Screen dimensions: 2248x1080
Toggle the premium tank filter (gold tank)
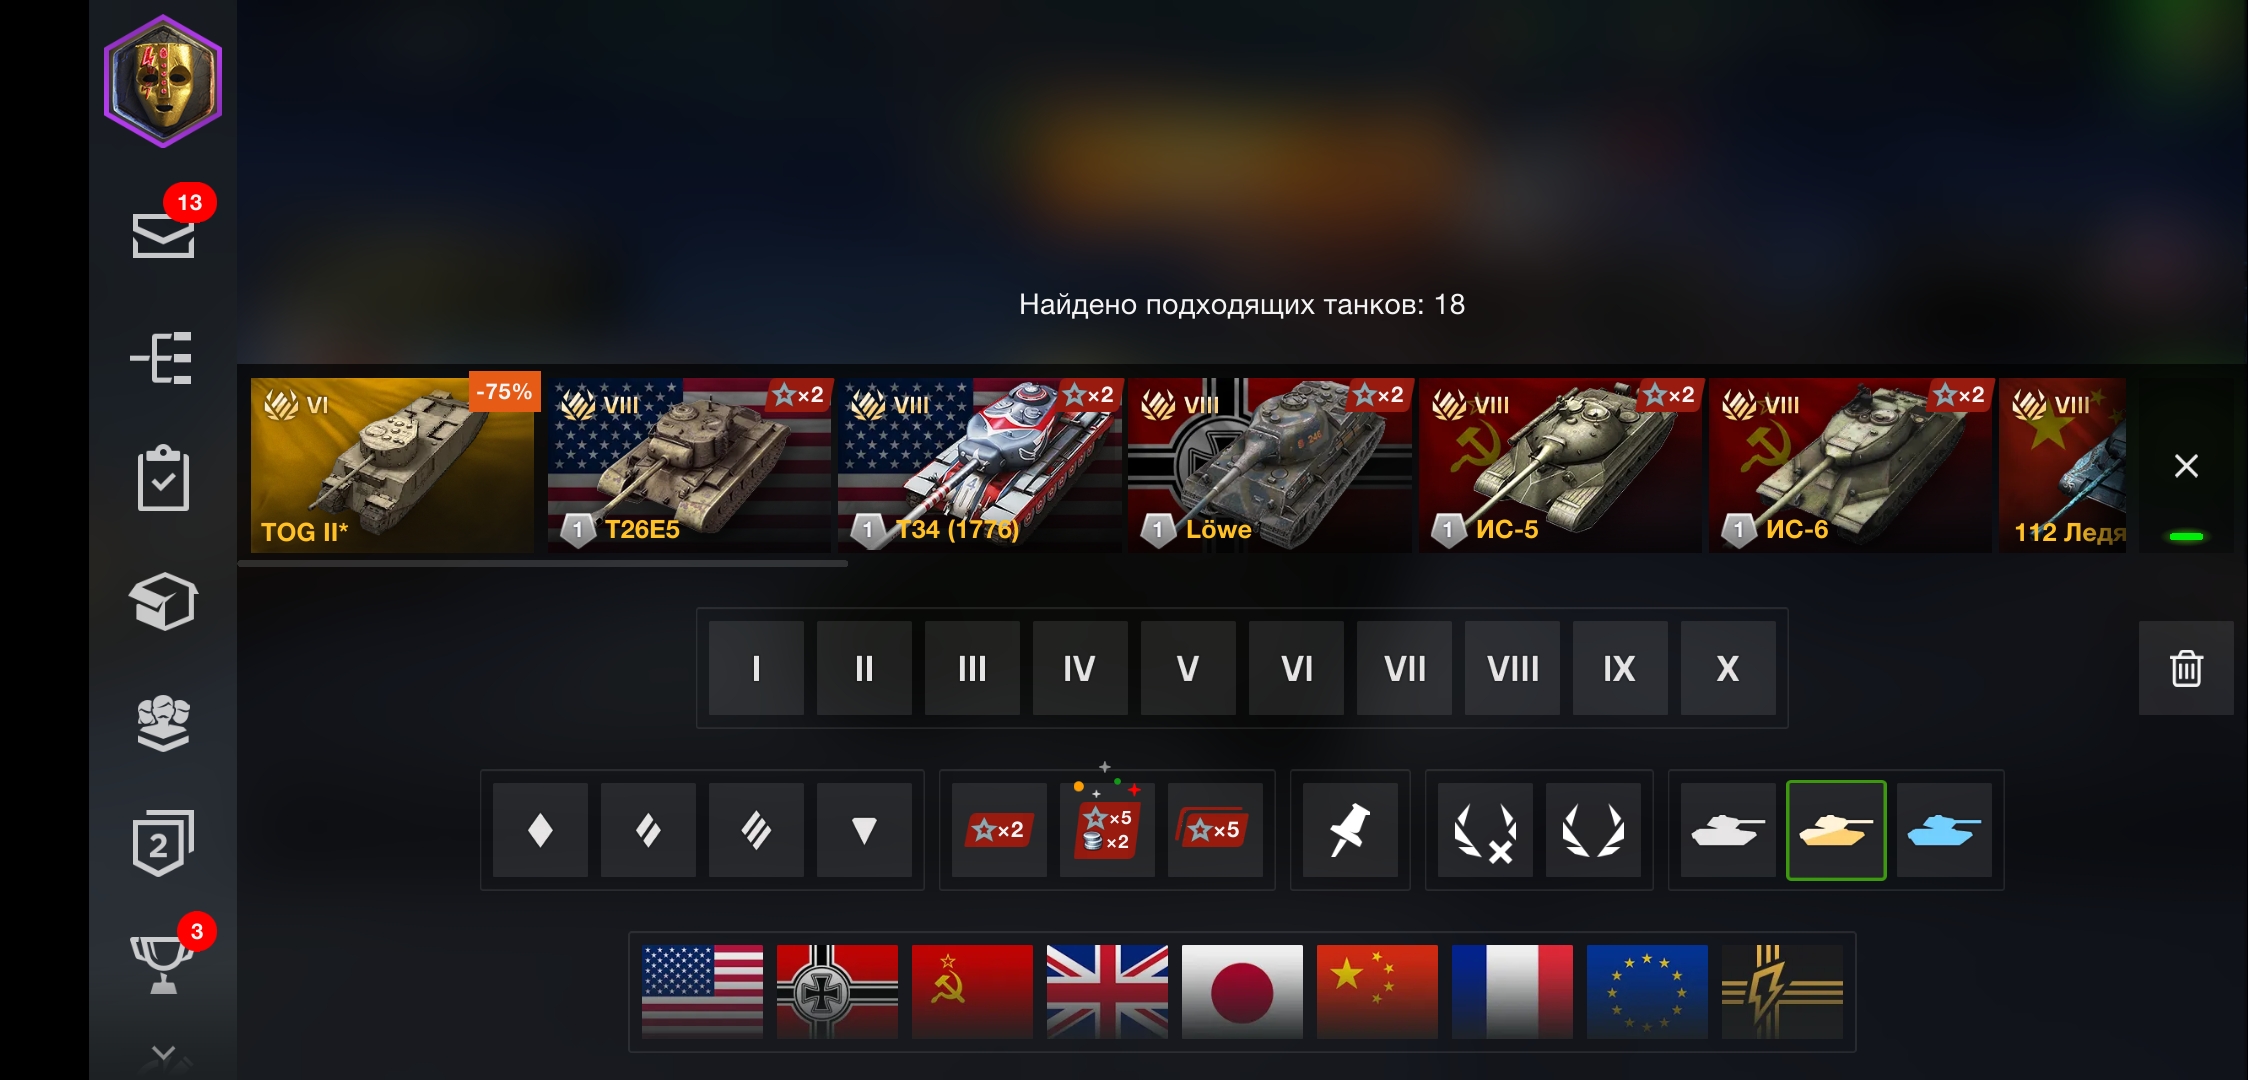[x=1836, y=830]
